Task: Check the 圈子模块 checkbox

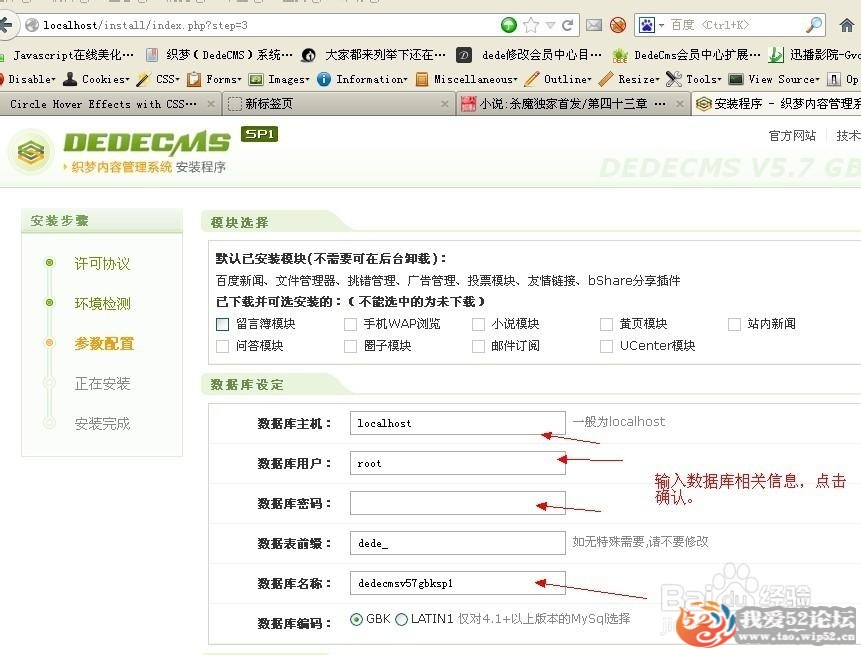Action: (350, 346)
